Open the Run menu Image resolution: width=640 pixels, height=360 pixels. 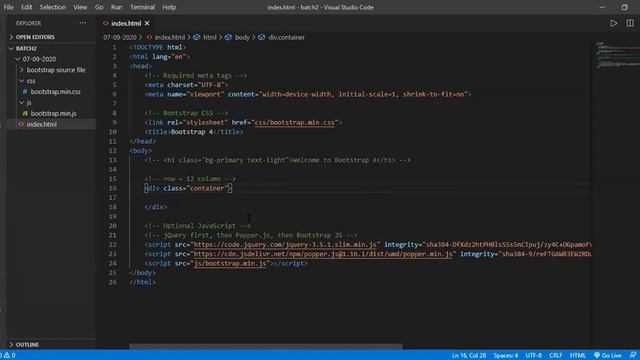coord(116,7)
